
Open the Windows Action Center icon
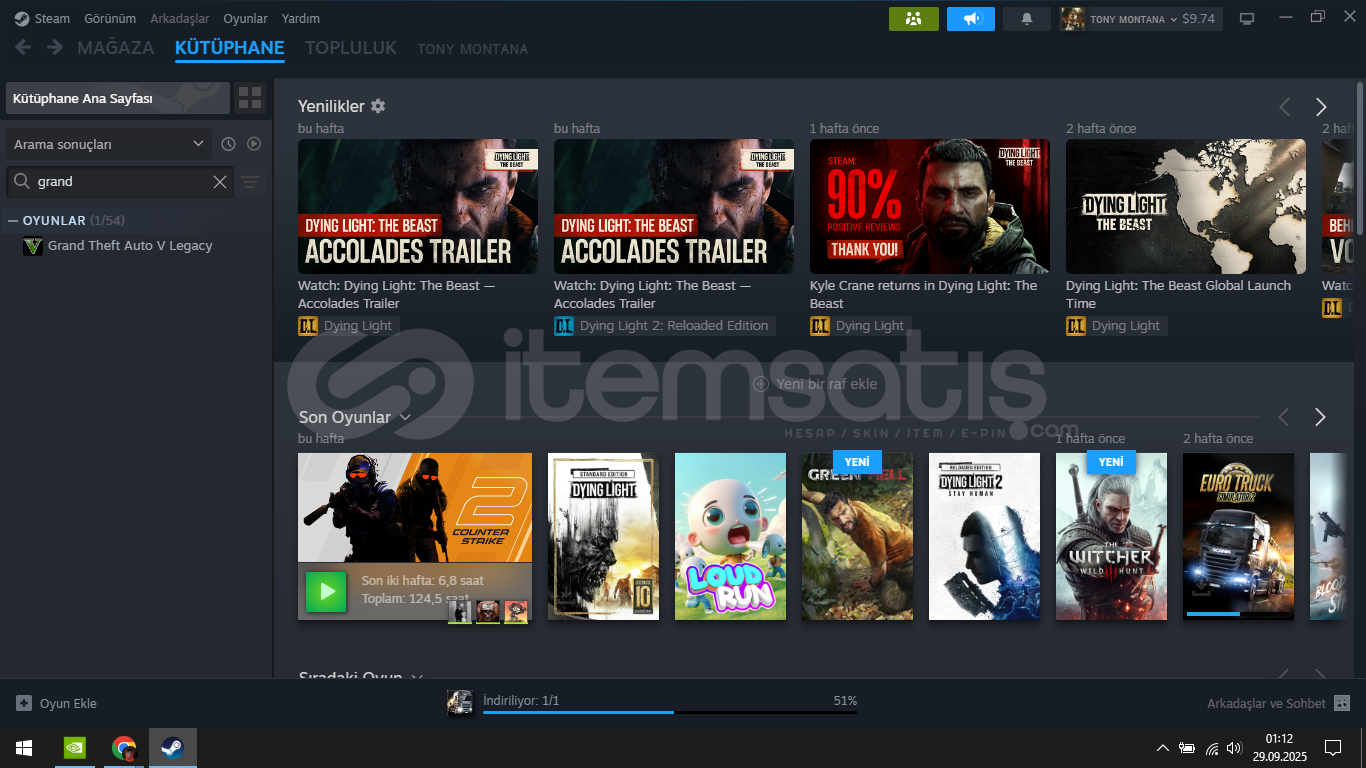pyautogui.click(x=1332, y=748)
